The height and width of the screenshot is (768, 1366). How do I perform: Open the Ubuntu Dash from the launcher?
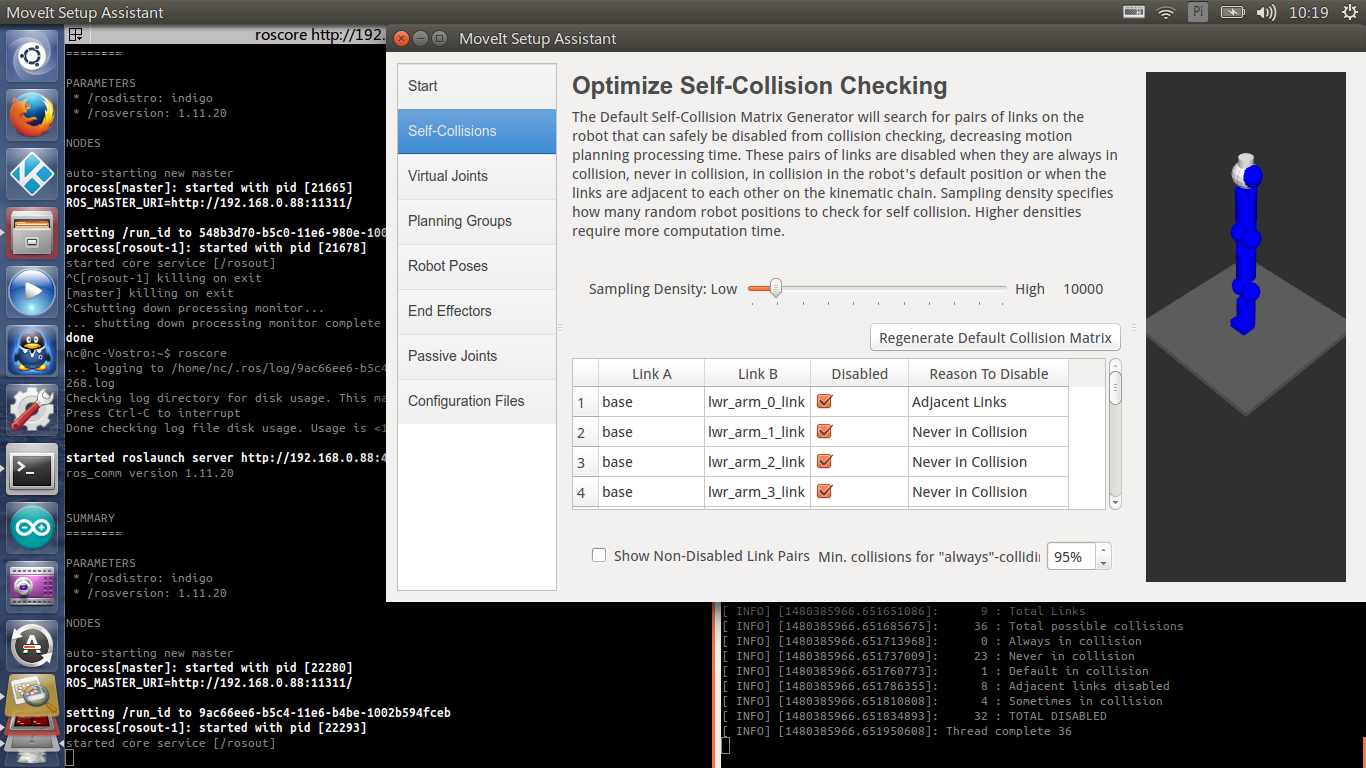tap(33, 56)
